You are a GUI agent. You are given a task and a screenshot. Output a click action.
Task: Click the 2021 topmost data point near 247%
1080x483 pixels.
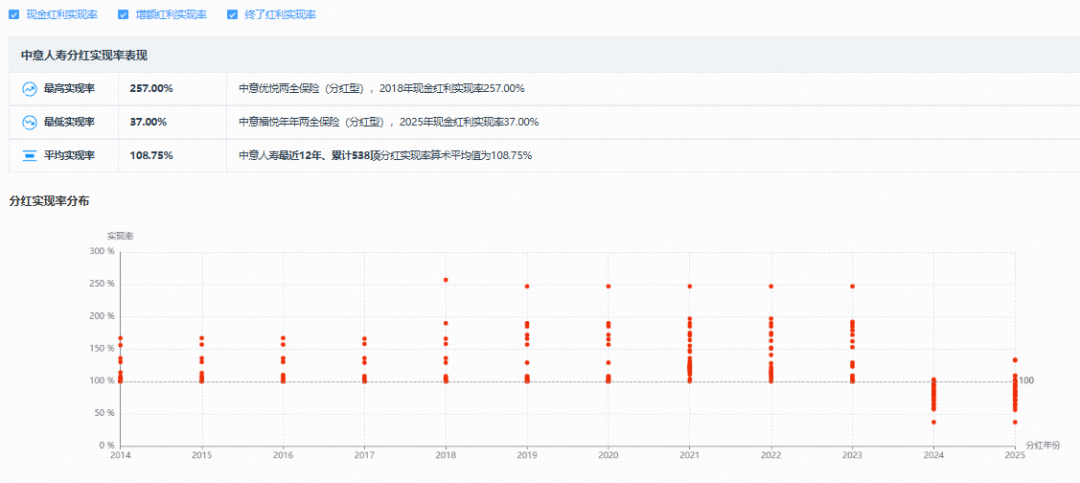pos(689,286)
